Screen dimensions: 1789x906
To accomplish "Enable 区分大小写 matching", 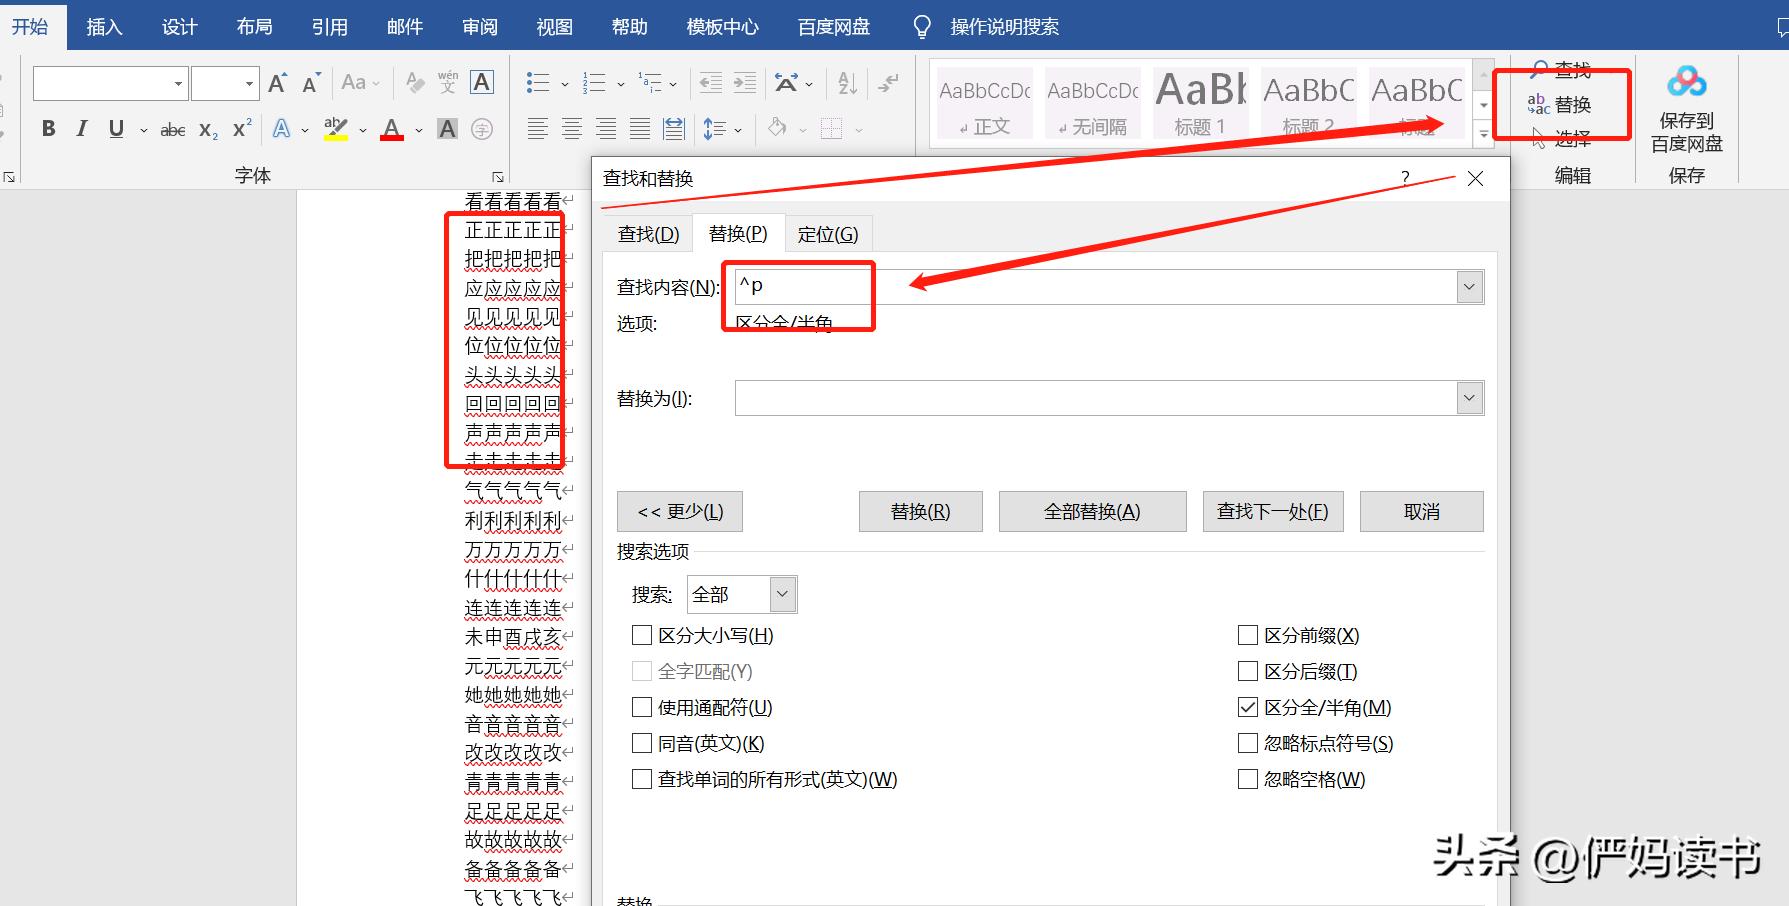I will click(x=641, y=635).
